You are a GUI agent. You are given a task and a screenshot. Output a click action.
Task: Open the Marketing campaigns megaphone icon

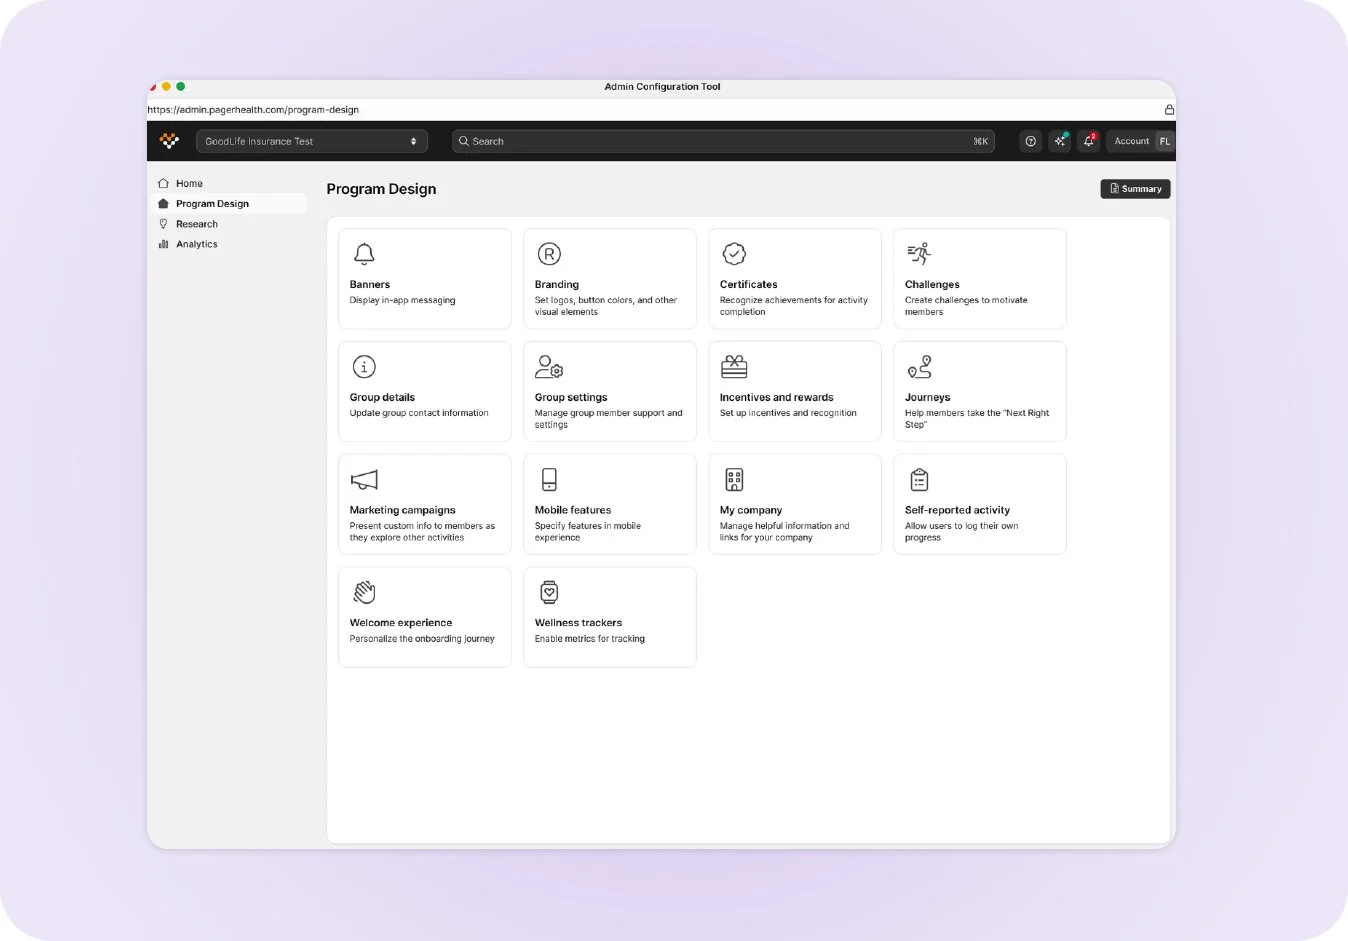click(364, 479)
